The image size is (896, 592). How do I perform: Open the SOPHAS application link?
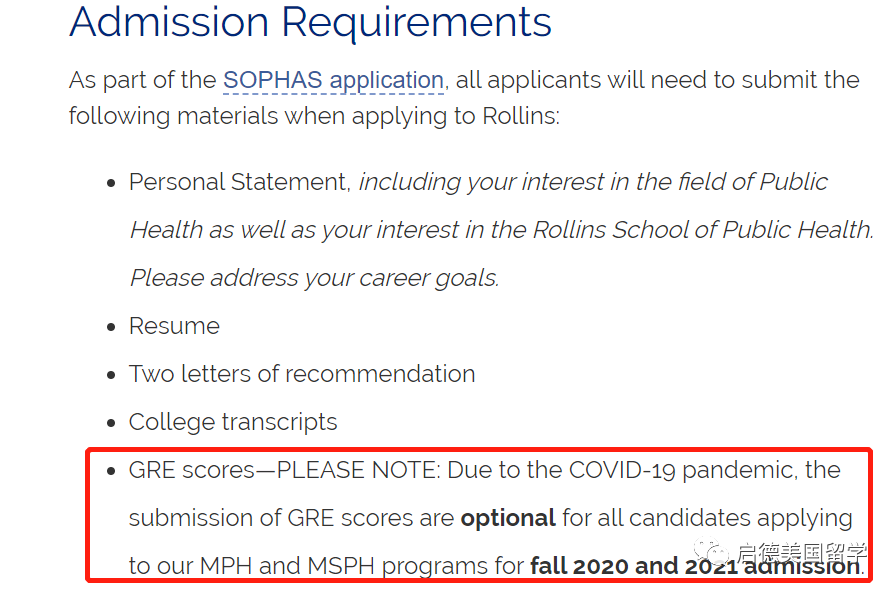pos(333,80)
